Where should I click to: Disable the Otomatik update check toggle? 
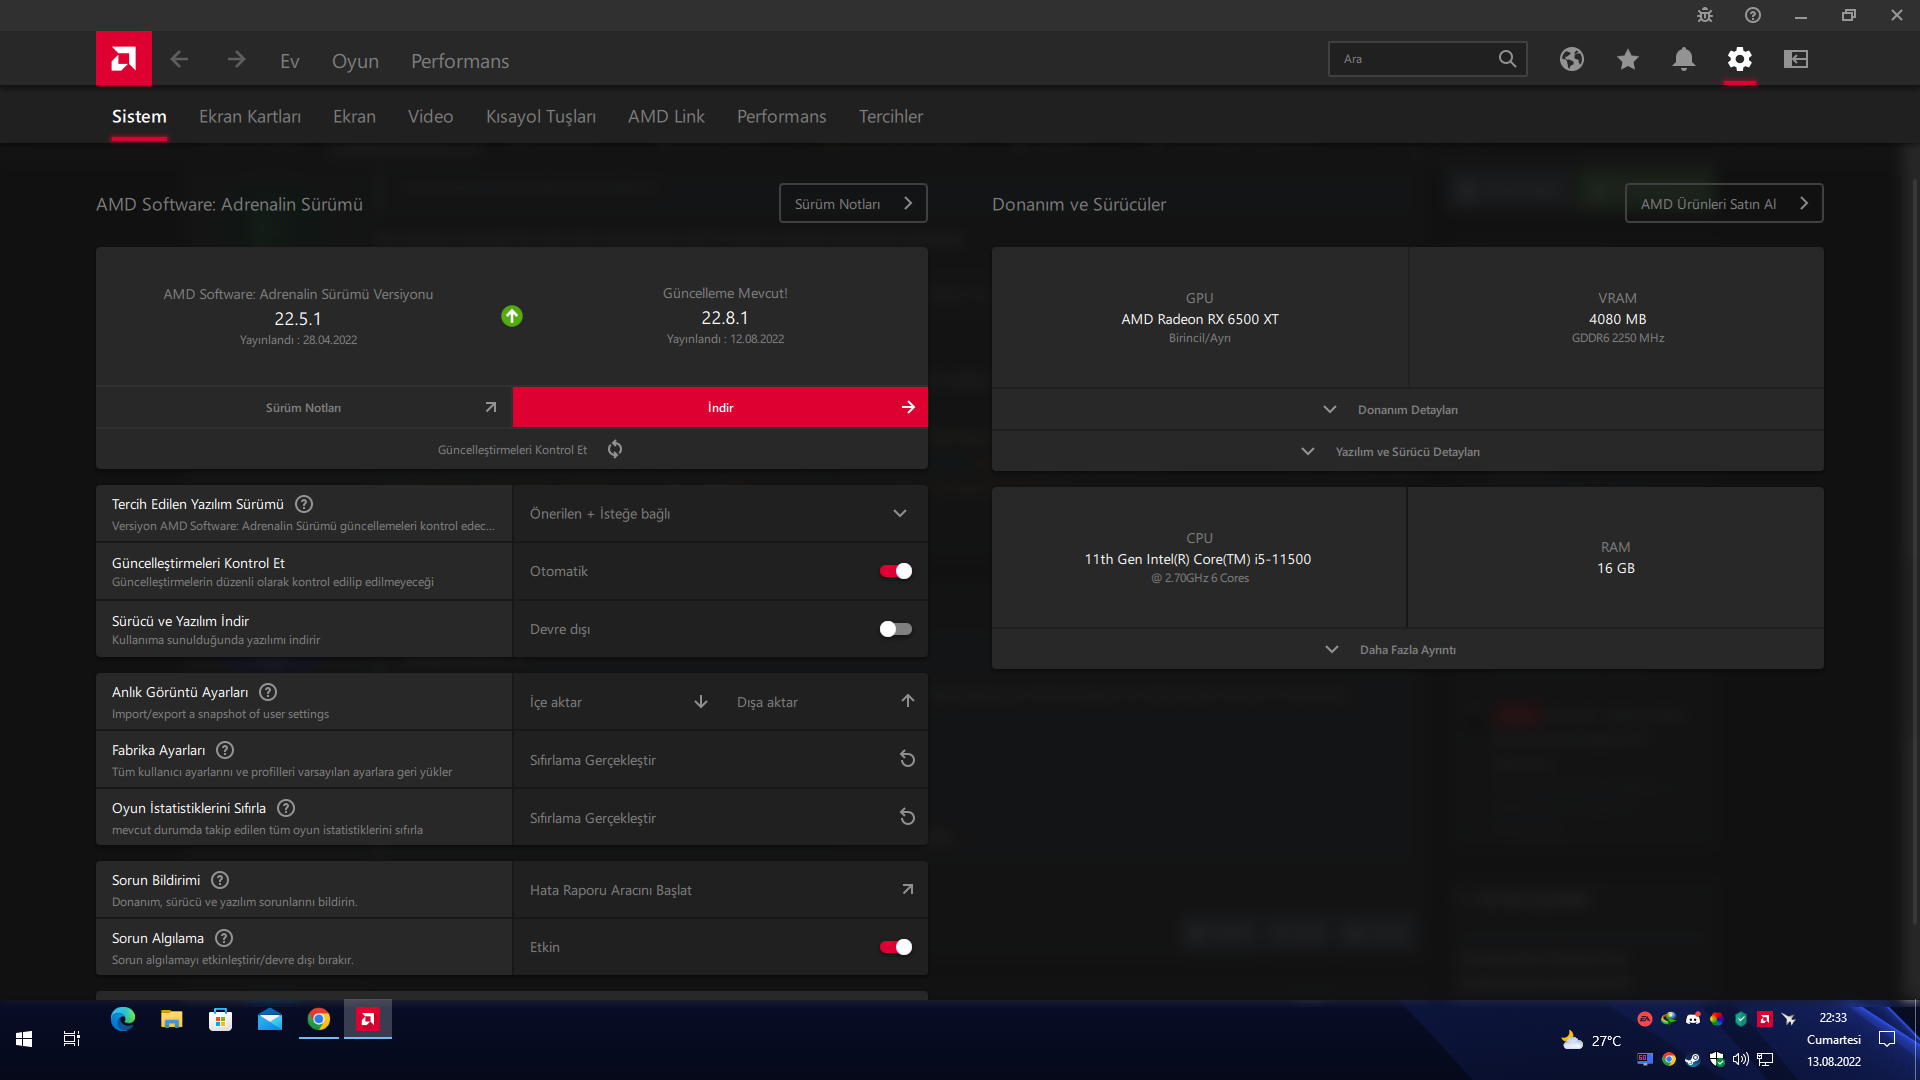(x=895, y=571)
